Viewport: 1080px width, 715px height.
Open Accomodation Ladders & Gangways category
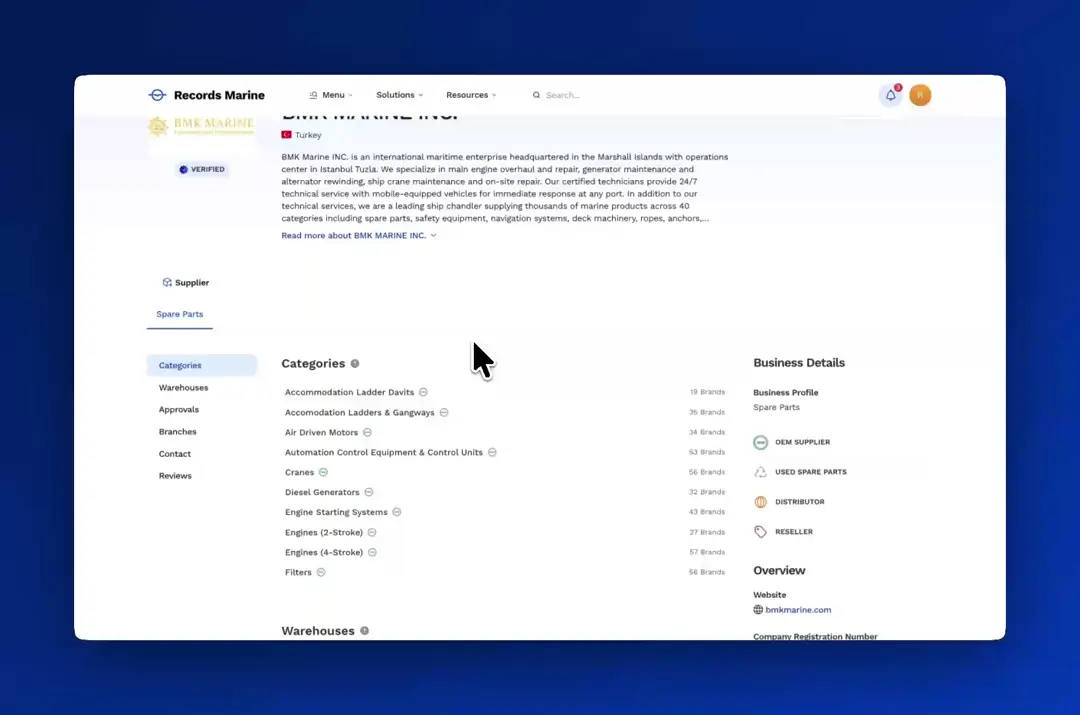tap(360, 413)
